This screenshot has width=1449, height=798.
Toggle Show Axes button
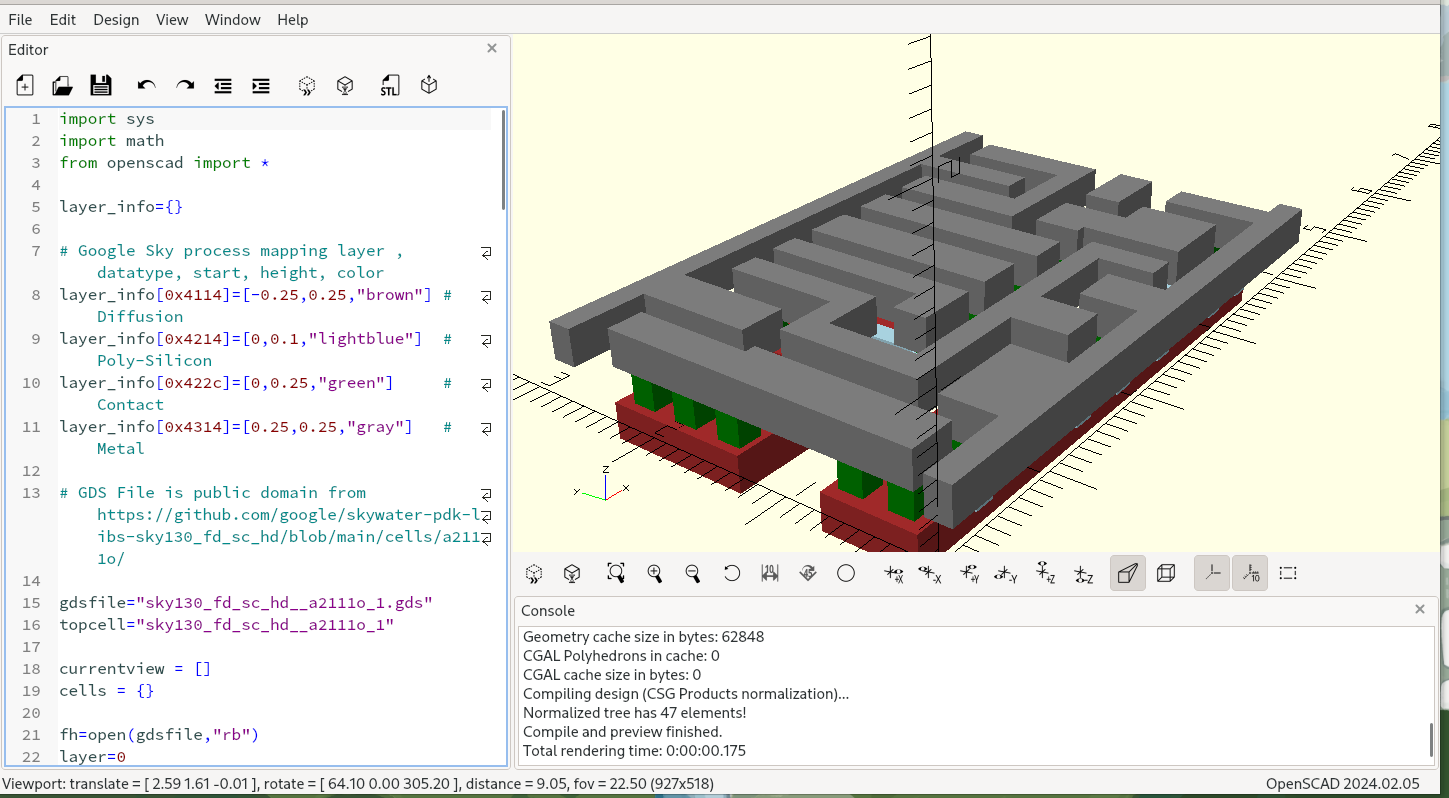click(x=1211, y=573)
